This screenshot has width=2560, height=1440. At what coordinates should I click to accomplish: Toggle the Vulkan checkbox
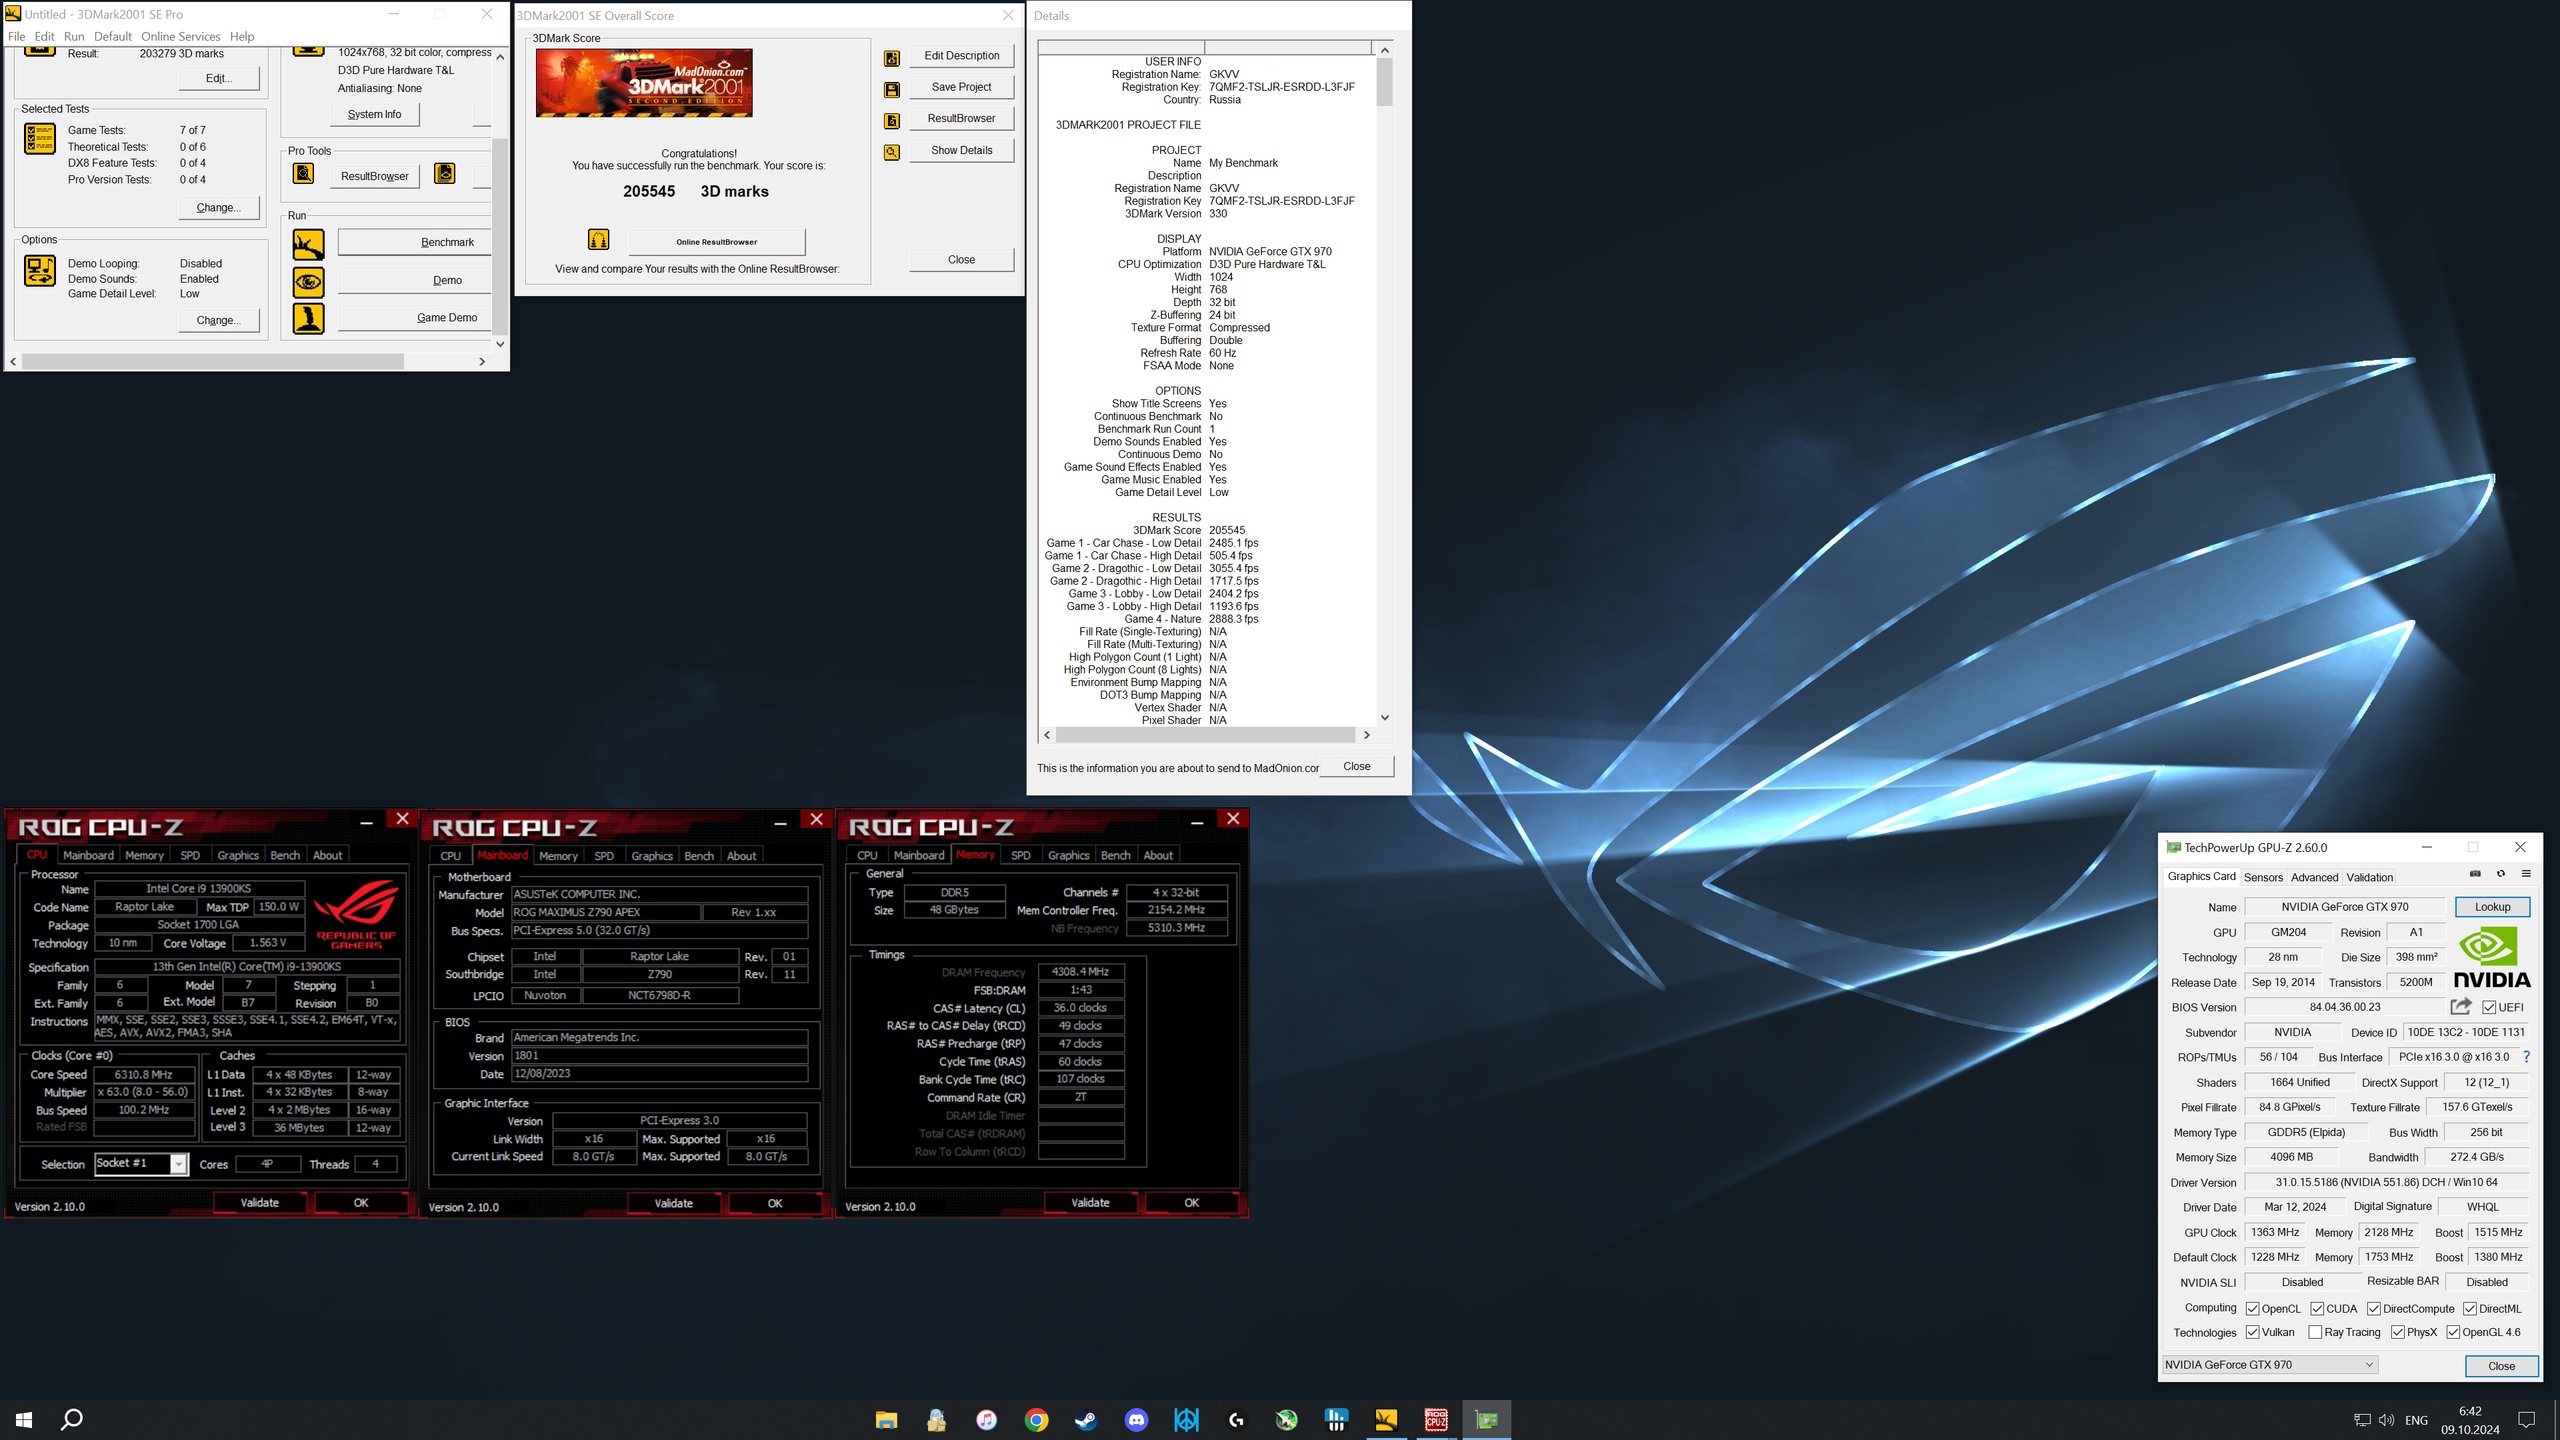2253,1332
